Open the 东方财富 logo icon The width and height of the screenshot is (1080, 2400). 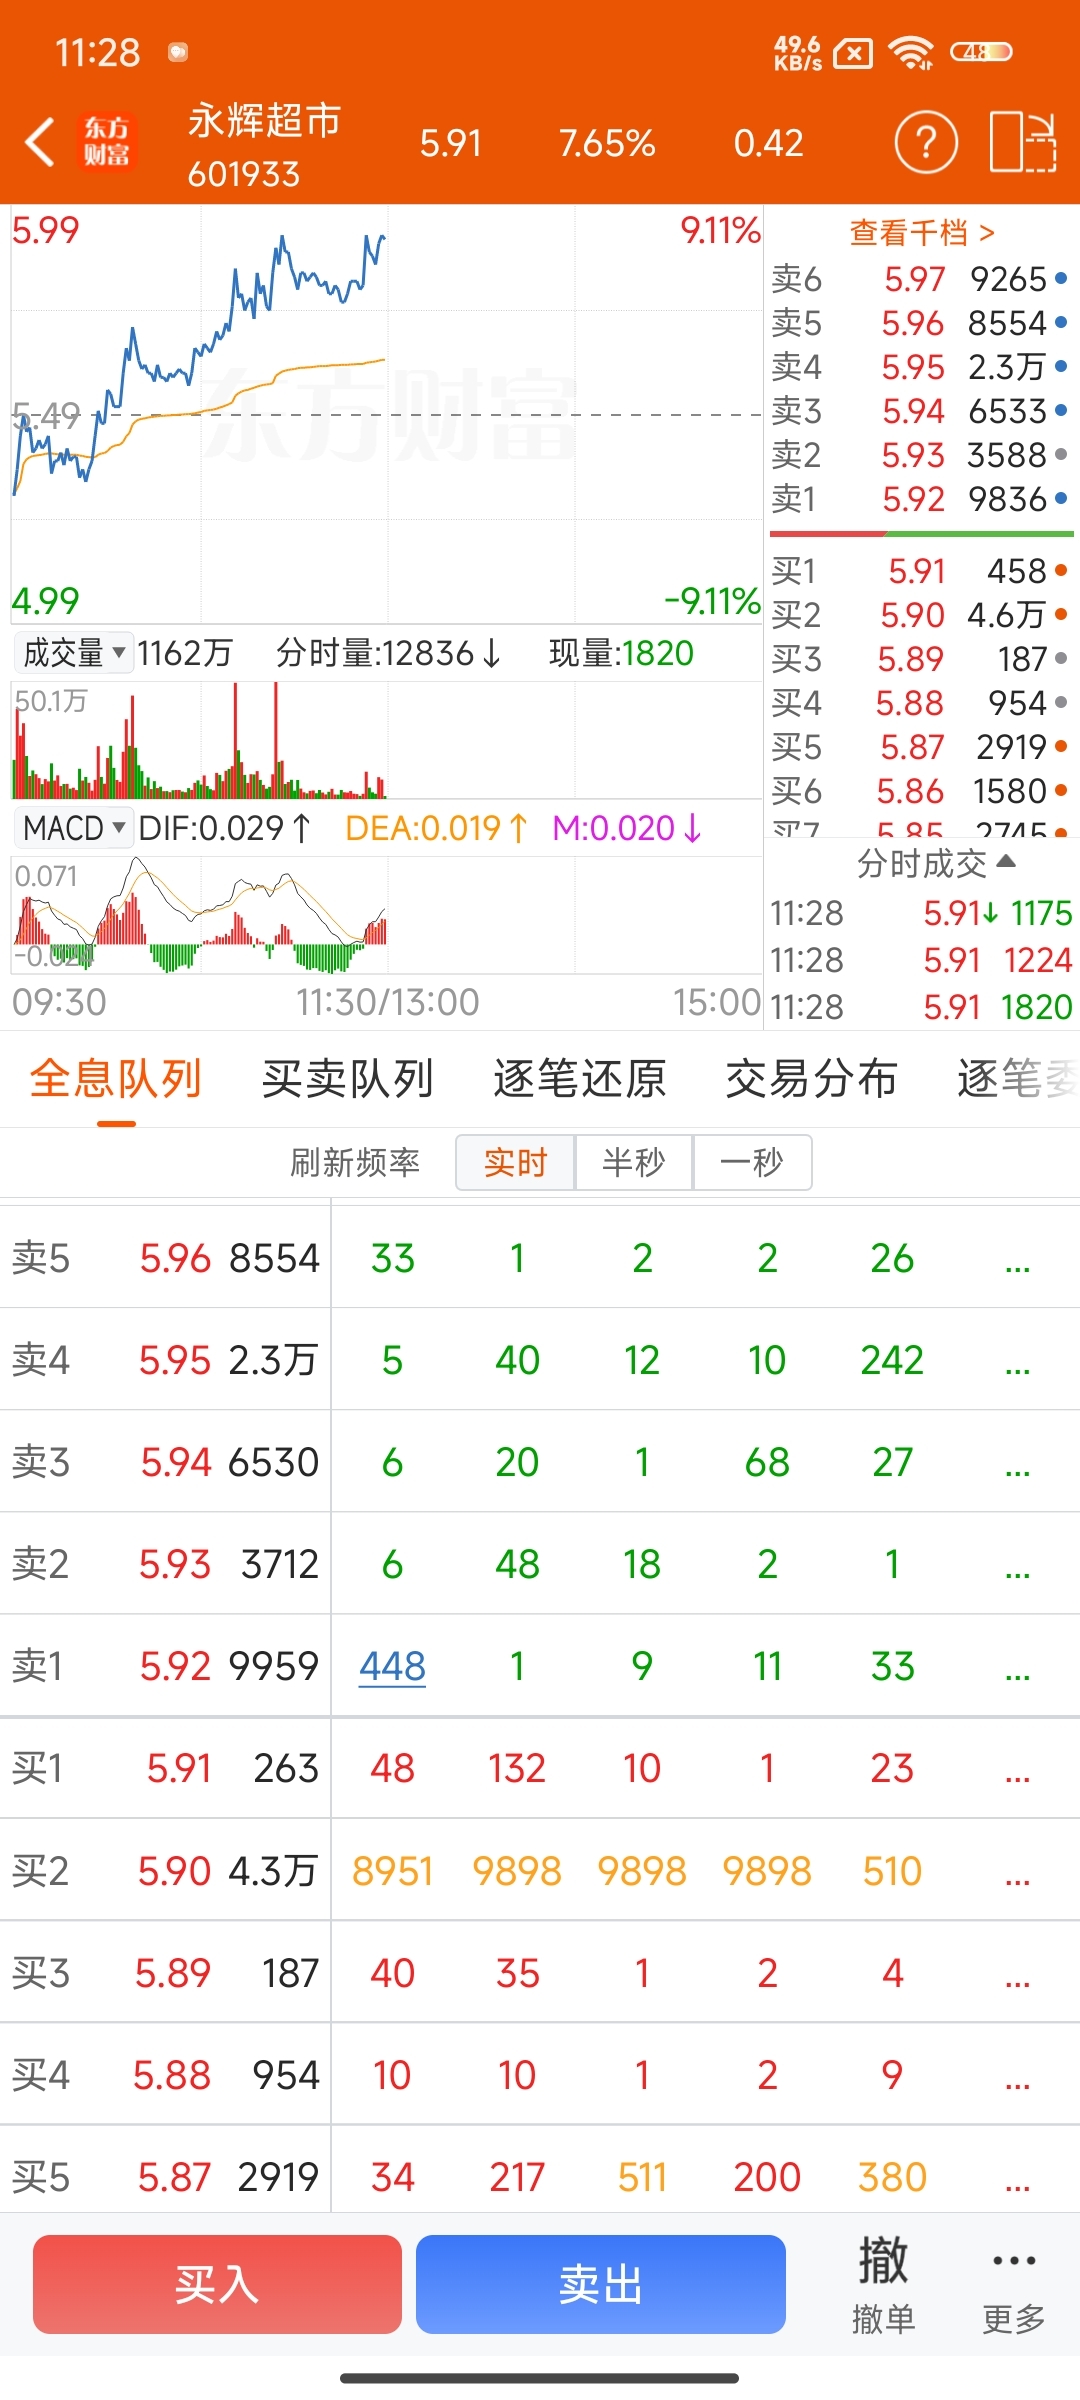[x=106, y=142]
